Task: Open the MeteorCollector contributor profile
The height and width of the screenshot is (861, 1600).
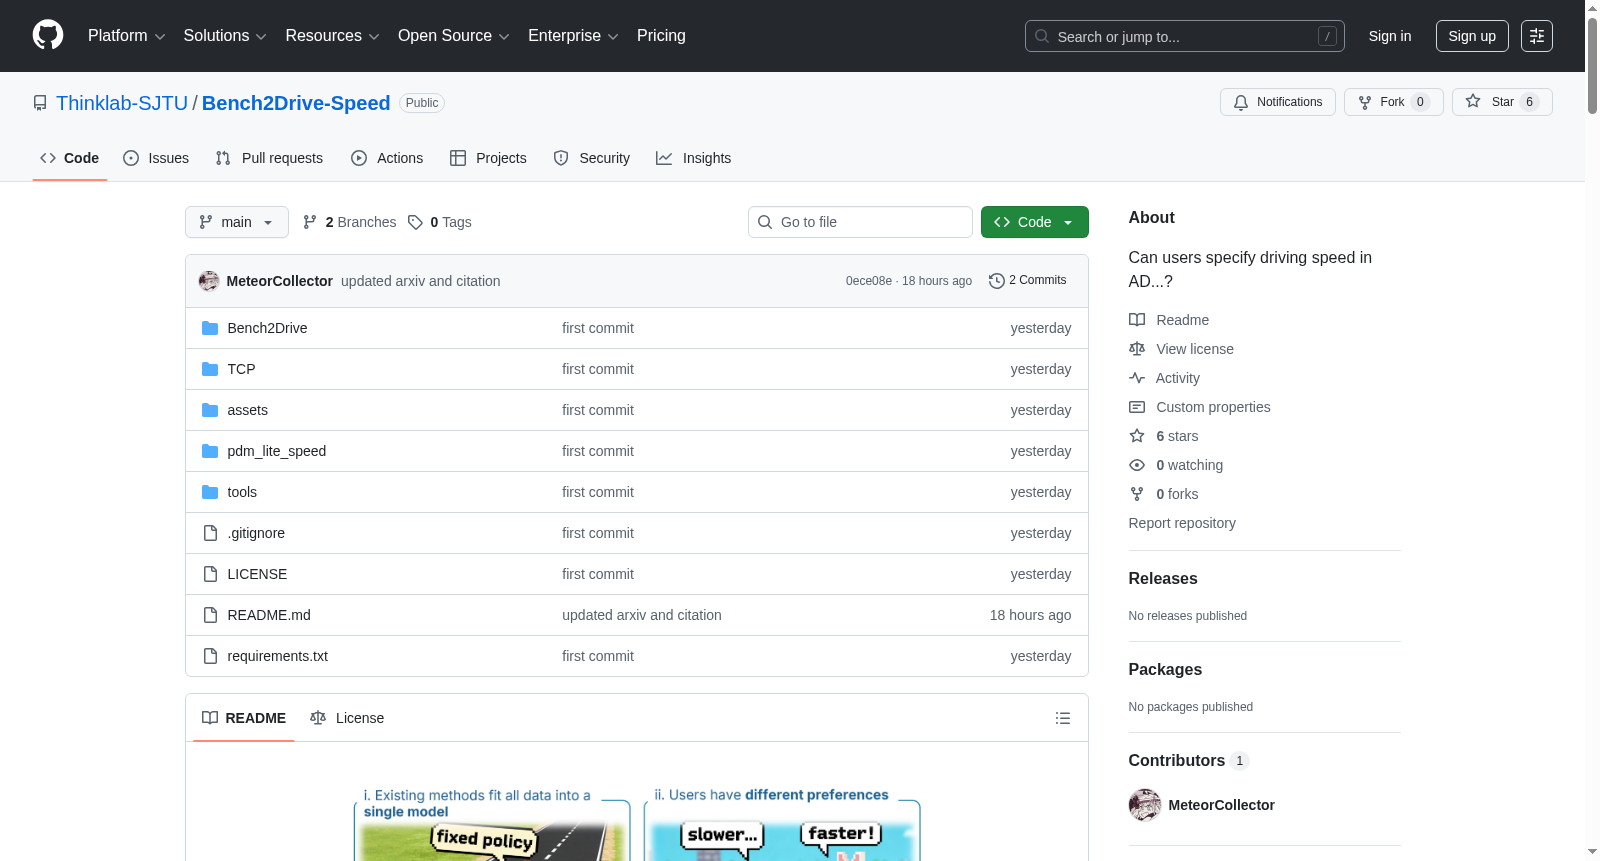Action: point(1221,805)
